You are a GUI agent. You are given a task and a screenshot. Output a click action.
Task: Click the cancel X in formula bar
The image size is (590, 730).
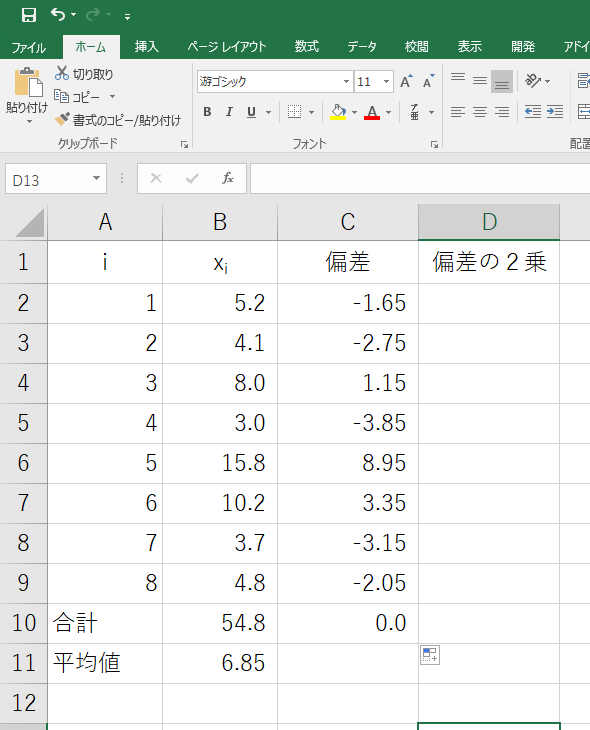coord(156,178)
